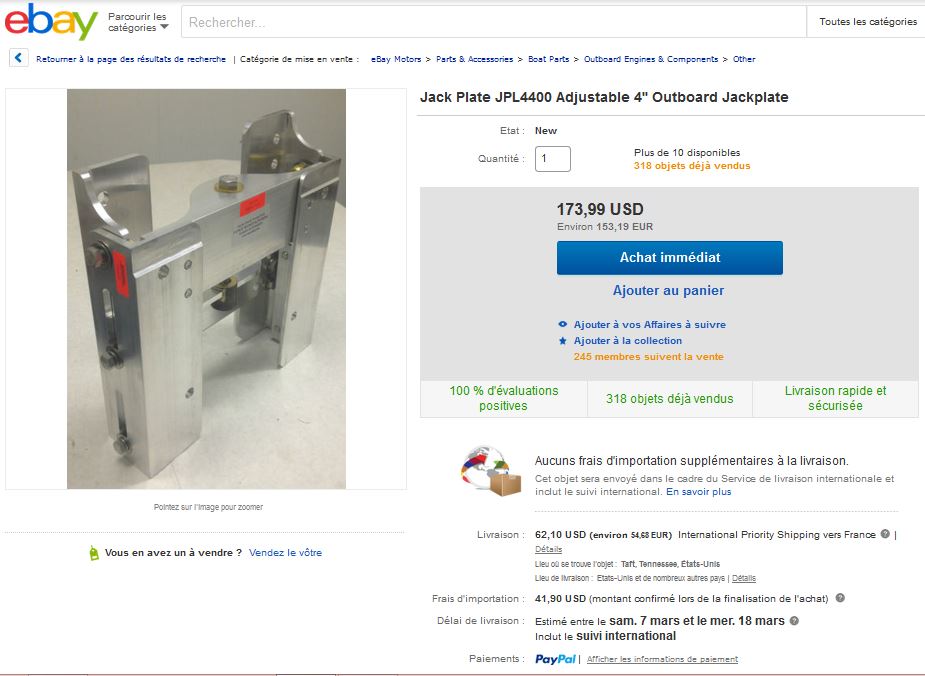Click the star icon for collection

[563, 341]
